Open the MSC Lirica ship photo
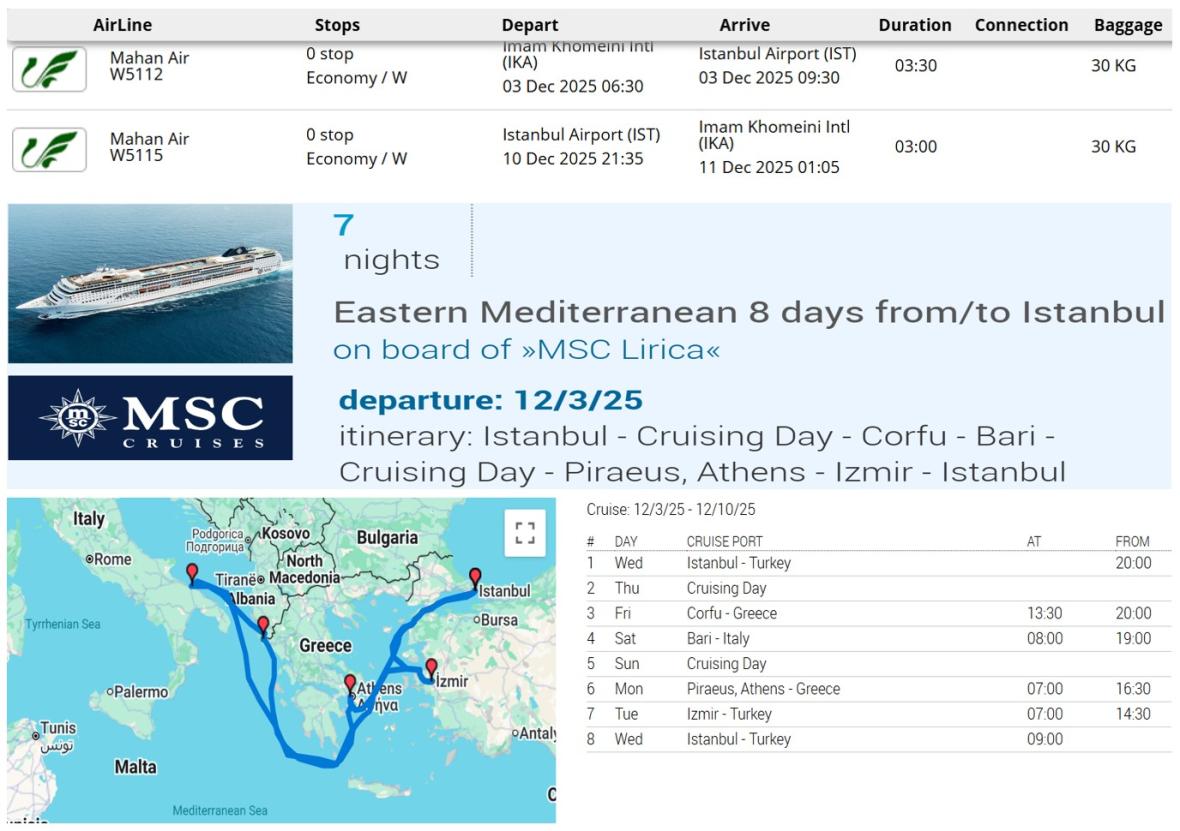1180x831 pixels. (150, 283)
